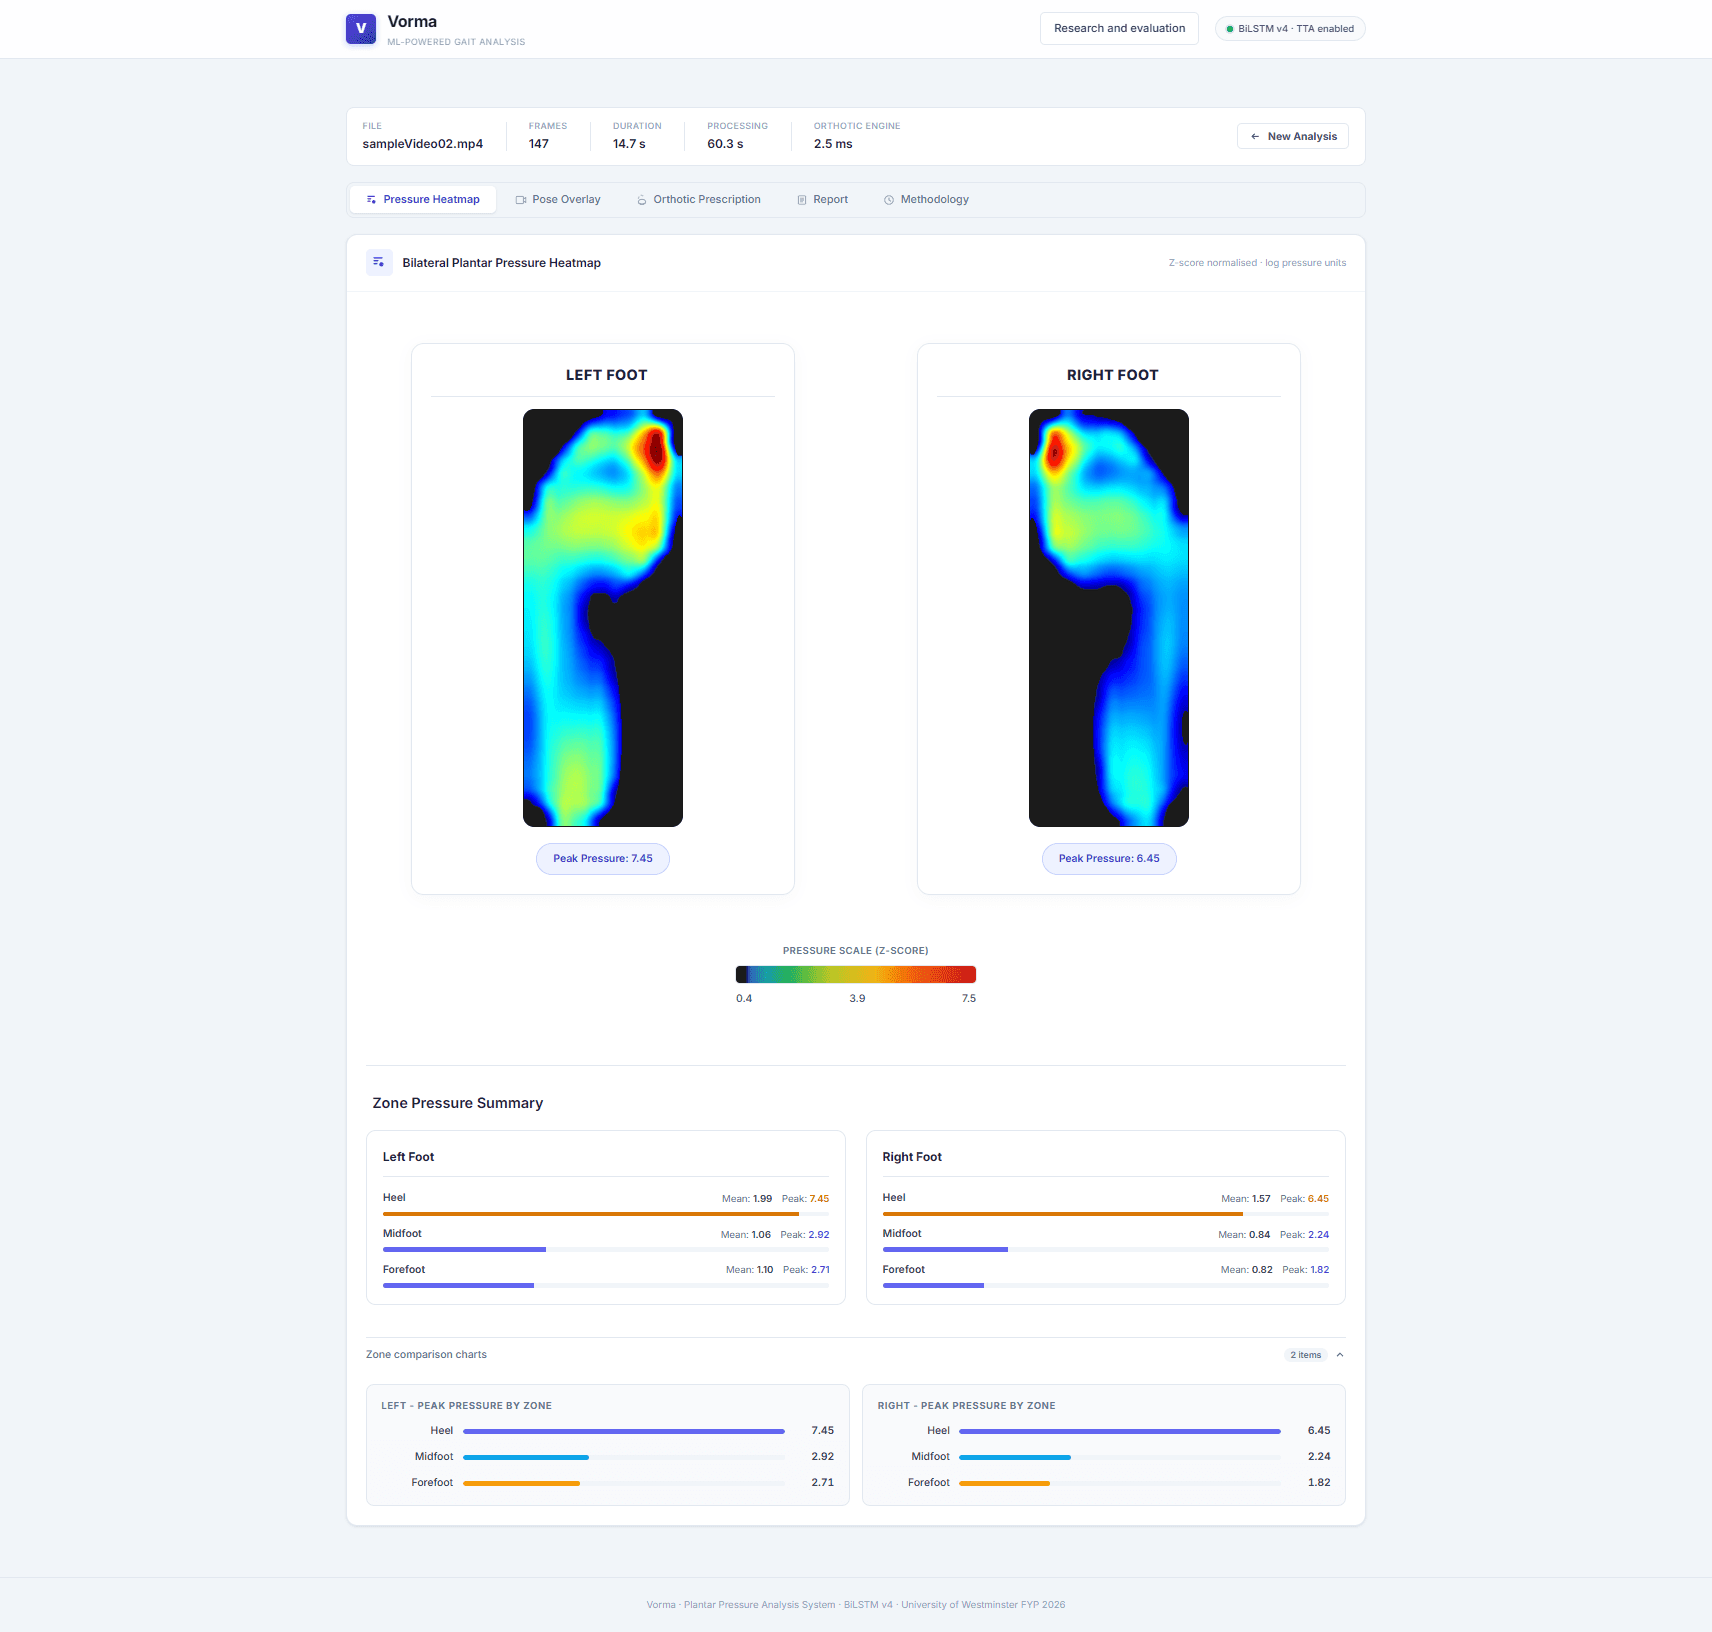Click the left Peak Pressure: 7.45 pill

click(603, 859)
